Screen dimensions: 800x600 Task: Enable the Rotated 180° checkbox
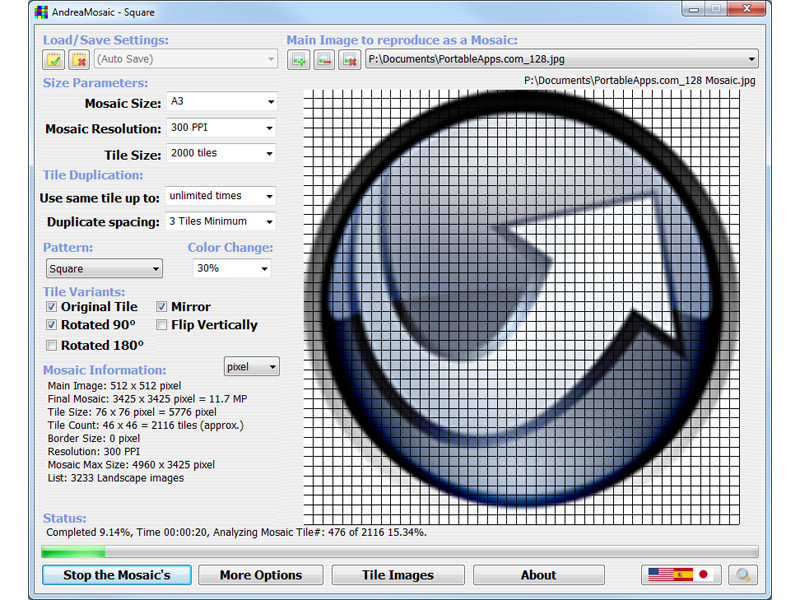point(52,345)
